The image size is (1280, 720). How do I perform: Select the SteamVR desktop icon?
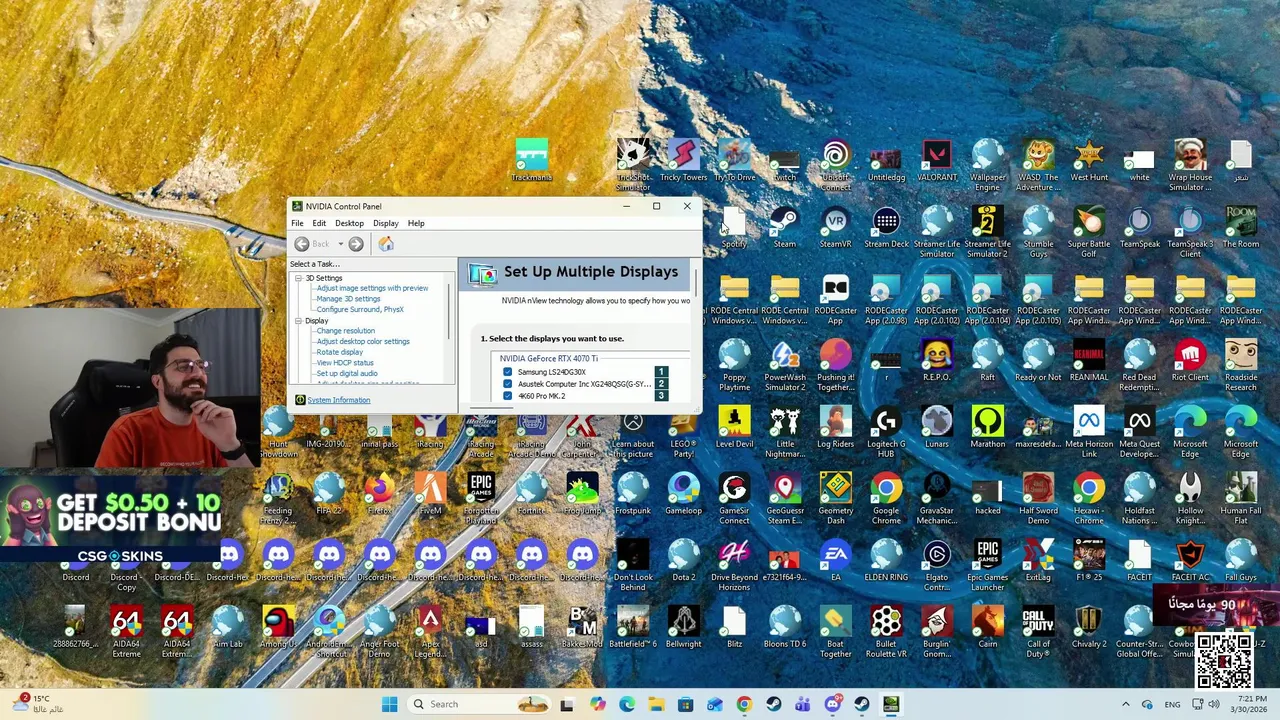[835, 227]
